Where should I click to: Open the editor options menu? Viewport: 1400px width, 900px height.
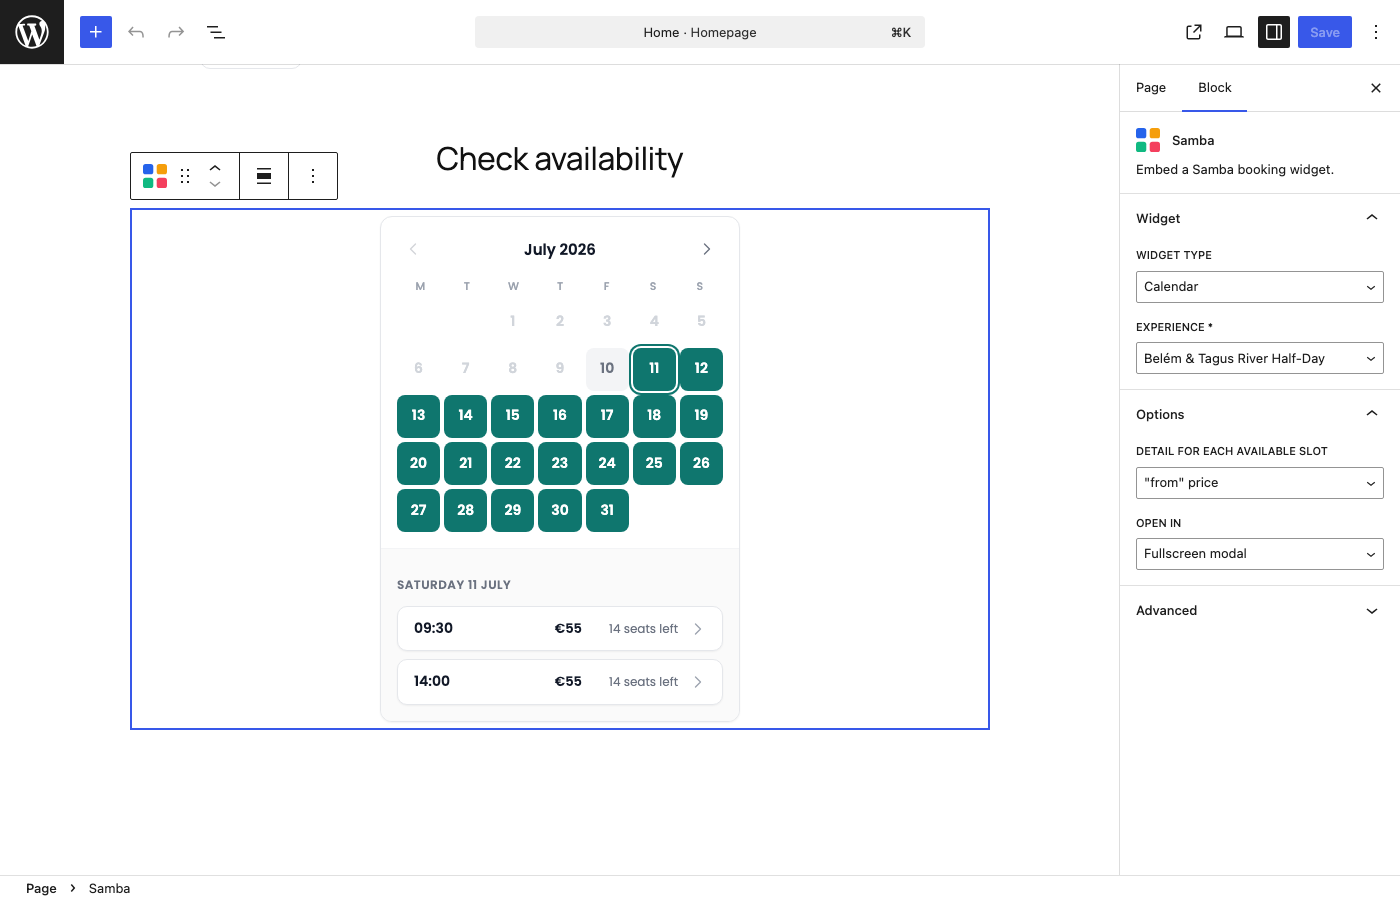tap(1376, 32)
